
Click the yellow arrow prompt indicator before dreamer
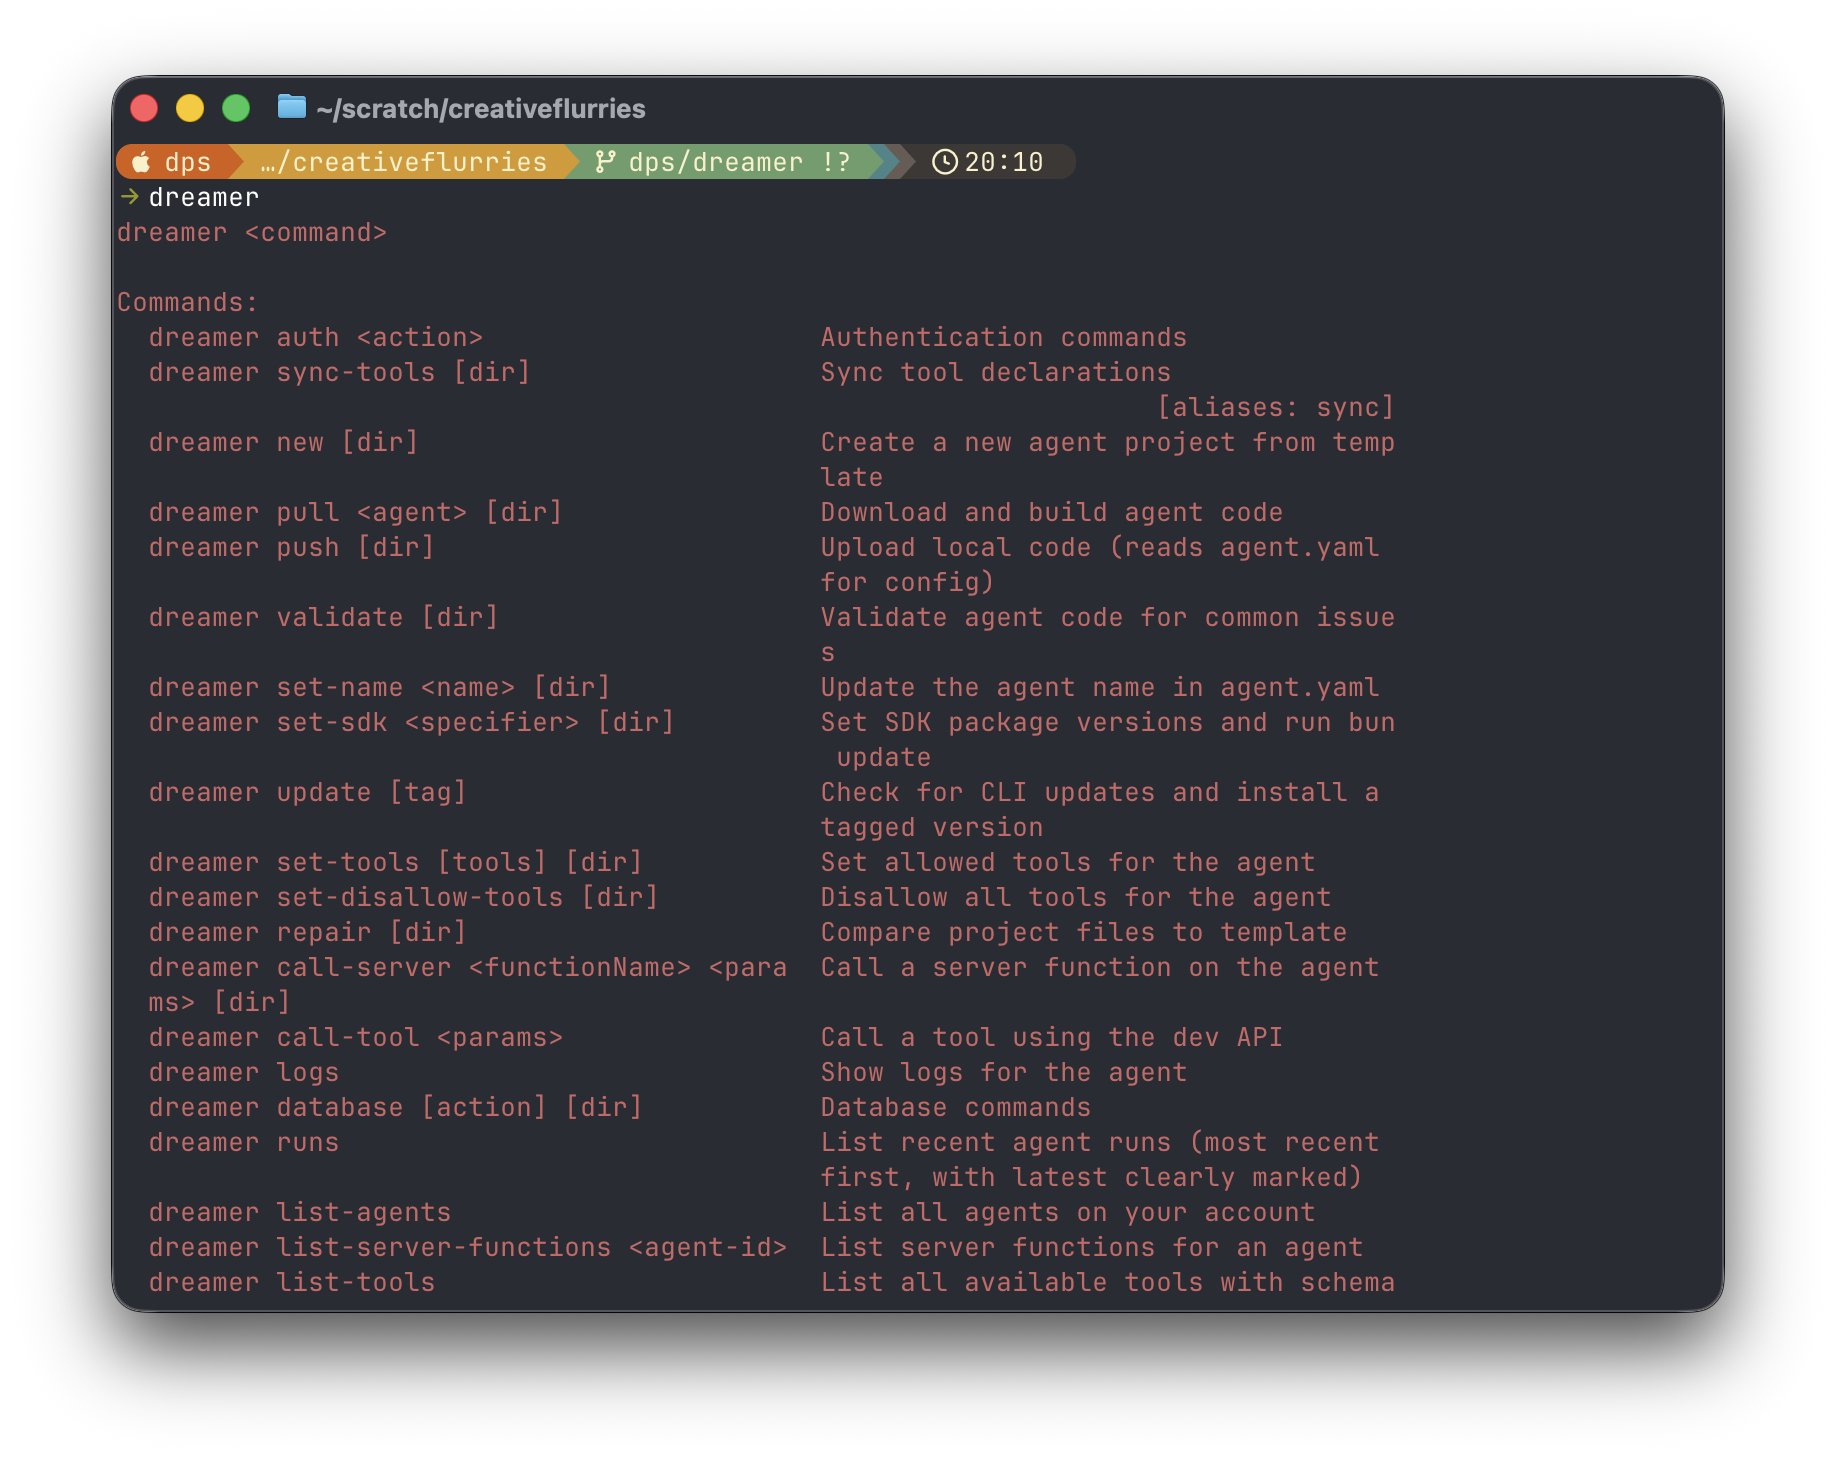(x=129, y=197)
